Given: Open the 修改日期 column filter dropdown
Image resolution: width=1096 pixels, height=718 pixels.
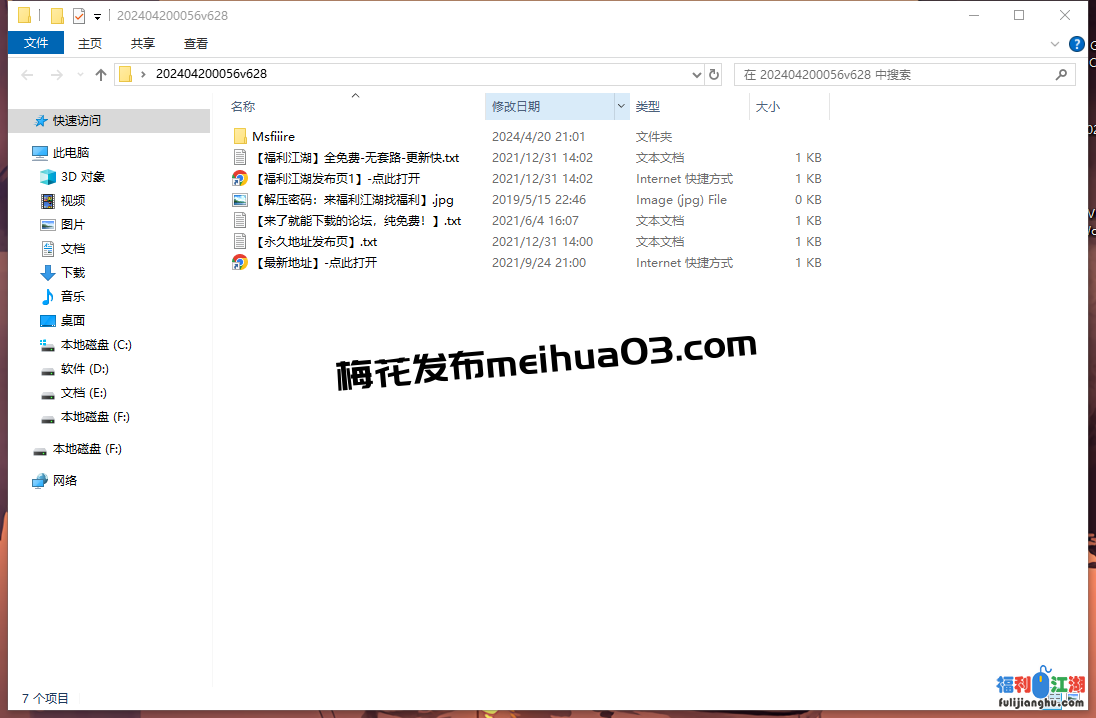Looking at the screenshot, I should pos(621,106).
